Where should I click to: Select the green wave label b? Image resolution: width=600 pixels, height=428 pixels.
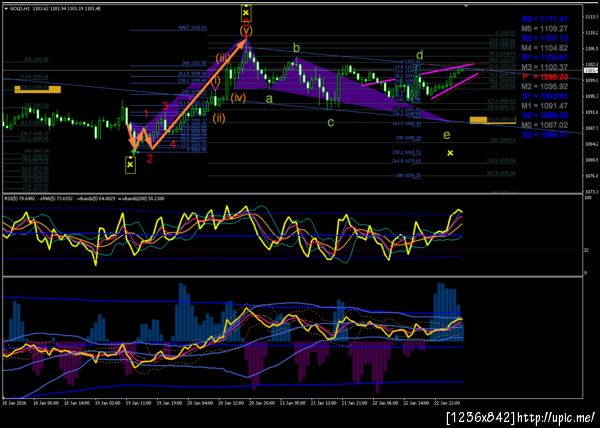coord(297,48)
